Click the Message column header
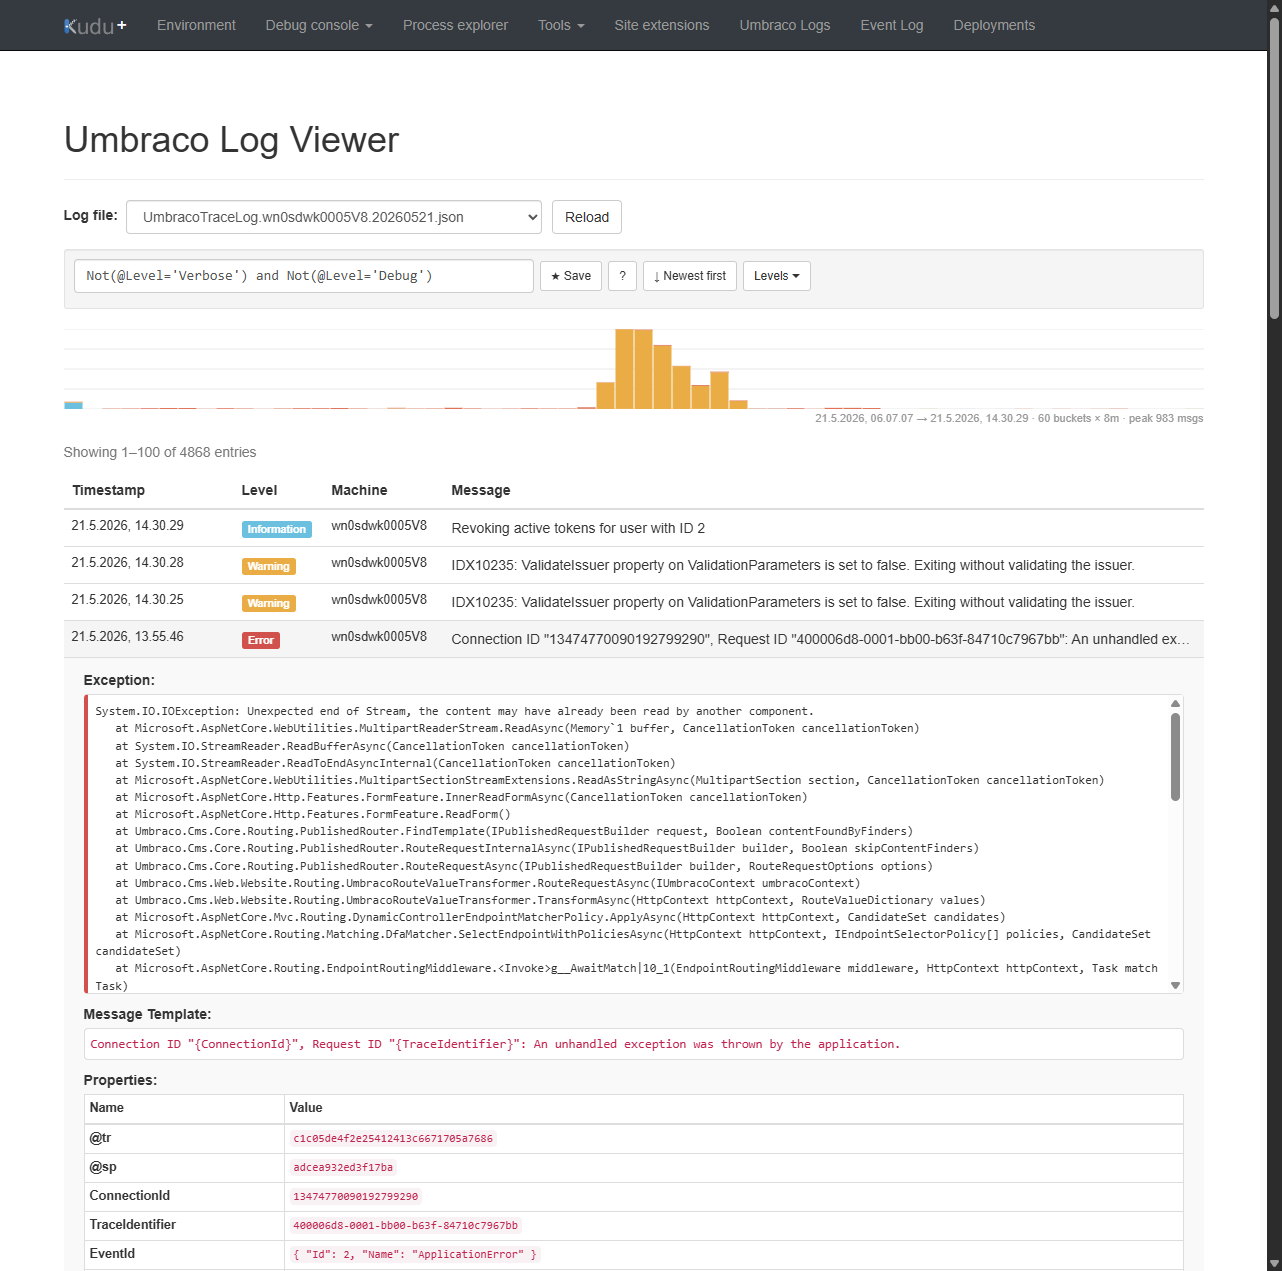1282x1271 pixels. (481, 490)
